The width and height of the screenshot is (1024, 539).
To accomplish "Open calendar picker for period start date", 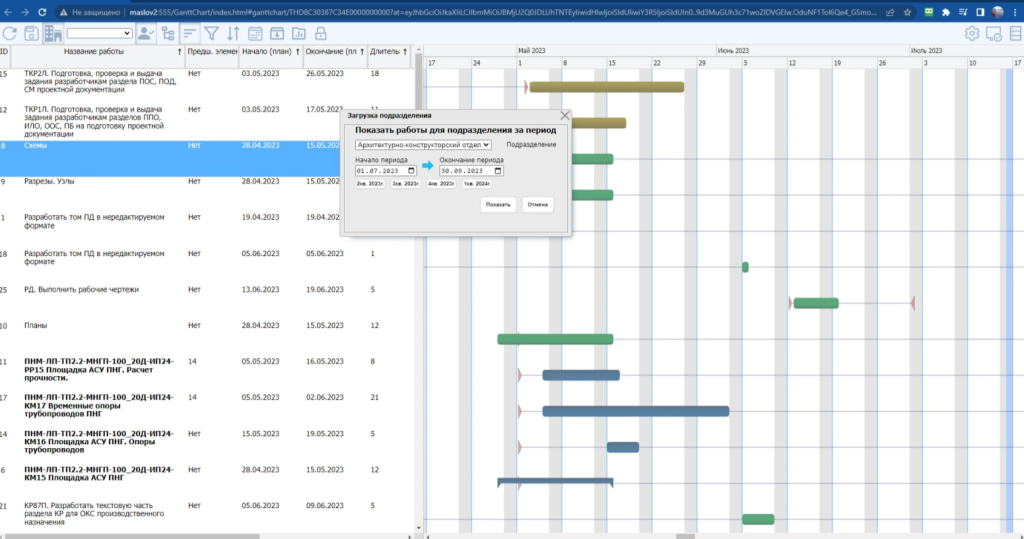I will 411,170.
